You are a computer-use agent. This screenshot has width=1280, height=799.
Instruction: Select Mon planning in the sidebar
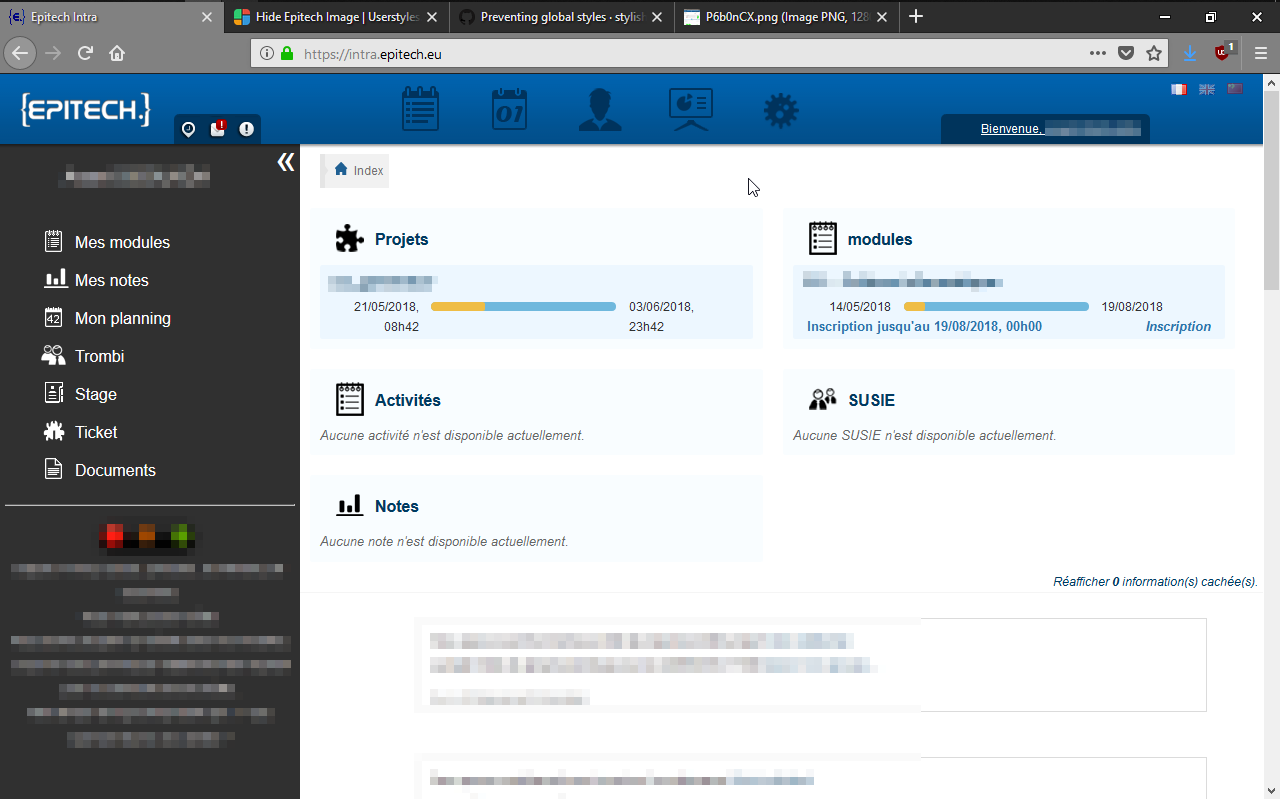click(x=122, y=319)
